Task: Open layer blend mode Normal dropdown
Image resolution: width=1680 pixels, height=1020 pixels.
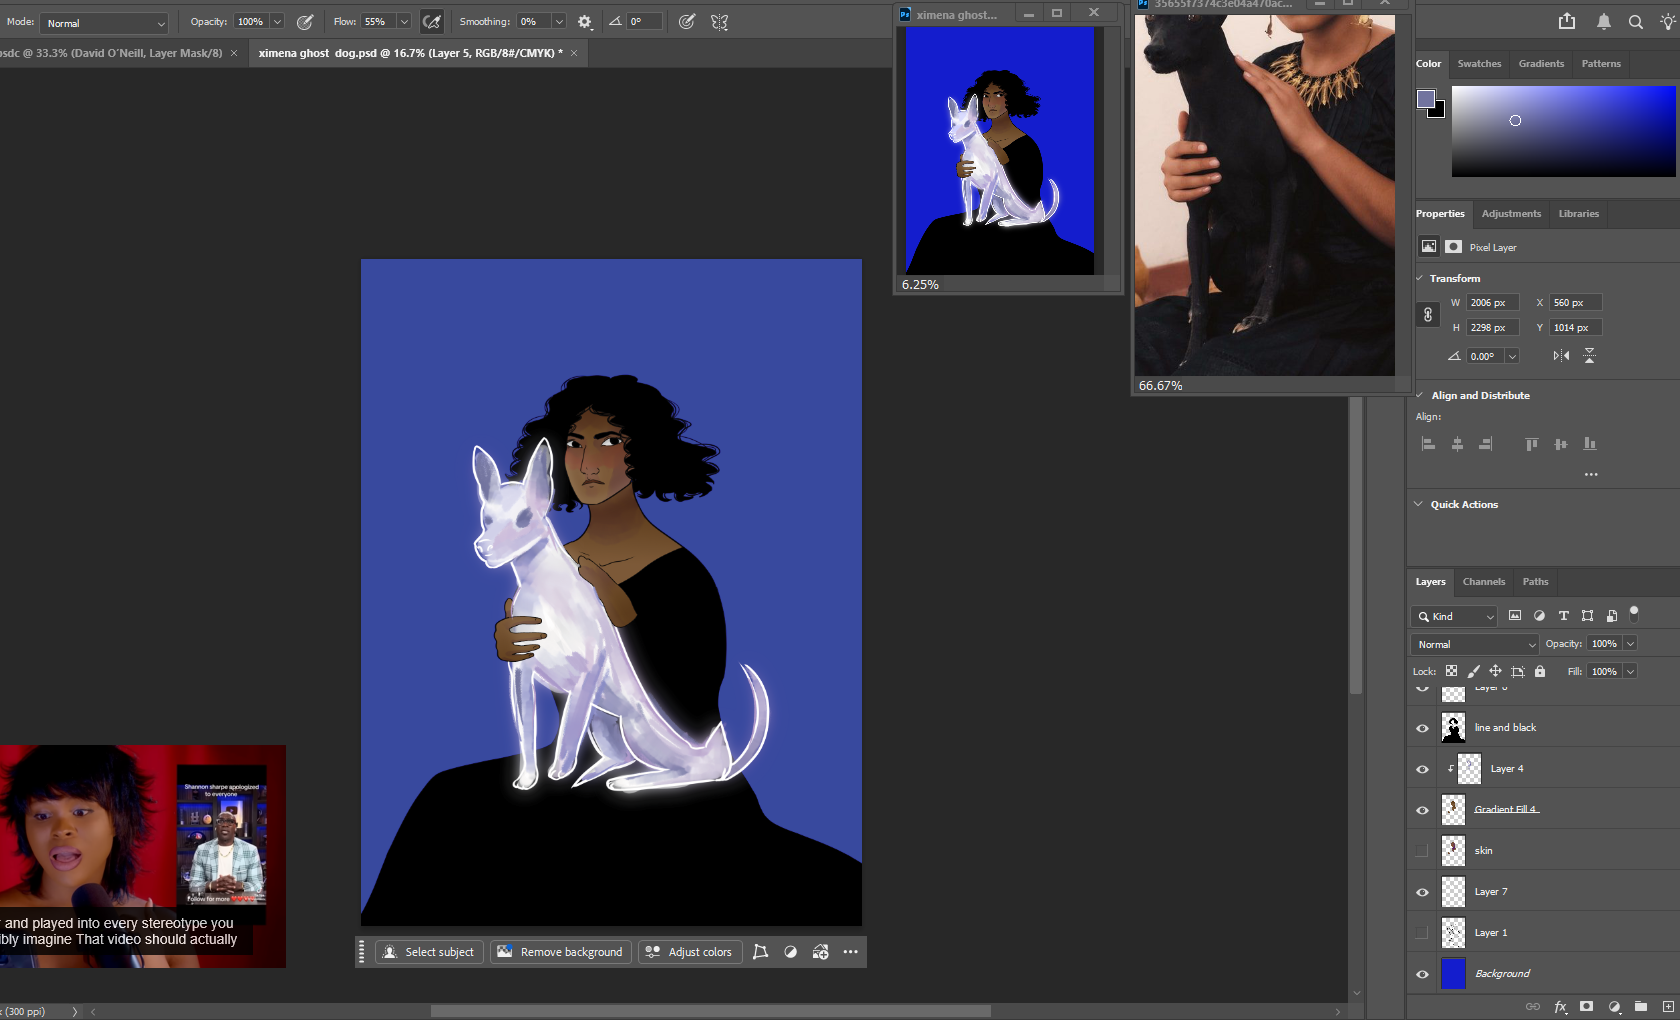Action: 1475,644
